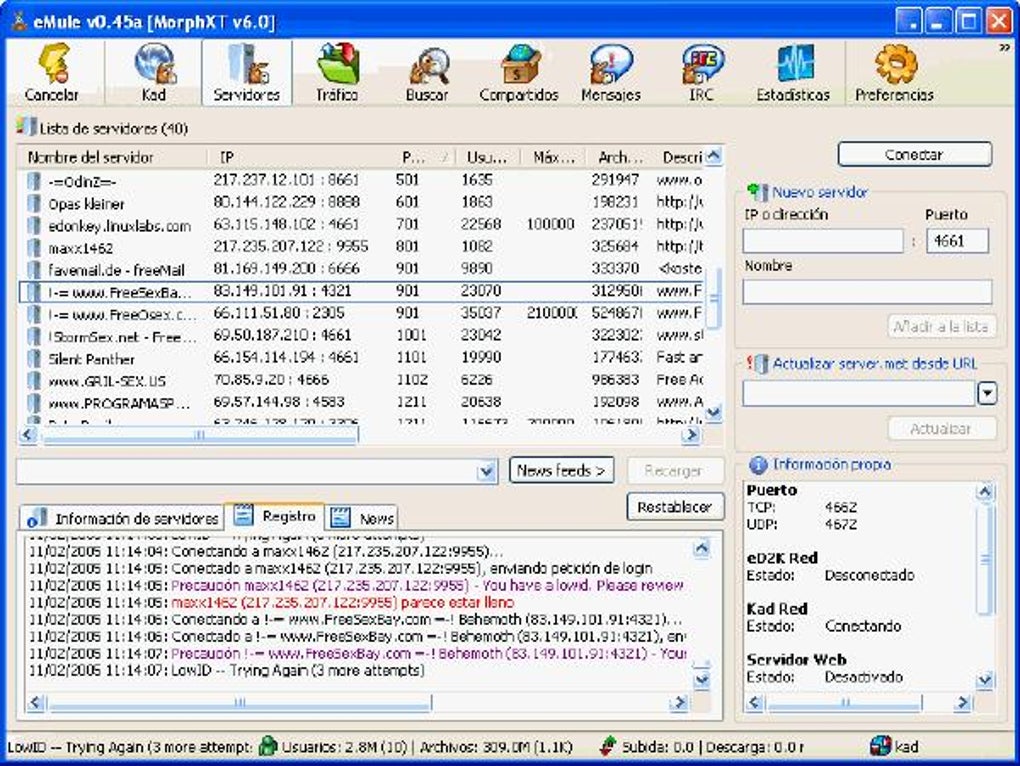Click the Actualizar server.met desde URL icon
1020x766 pixels.
758,363
